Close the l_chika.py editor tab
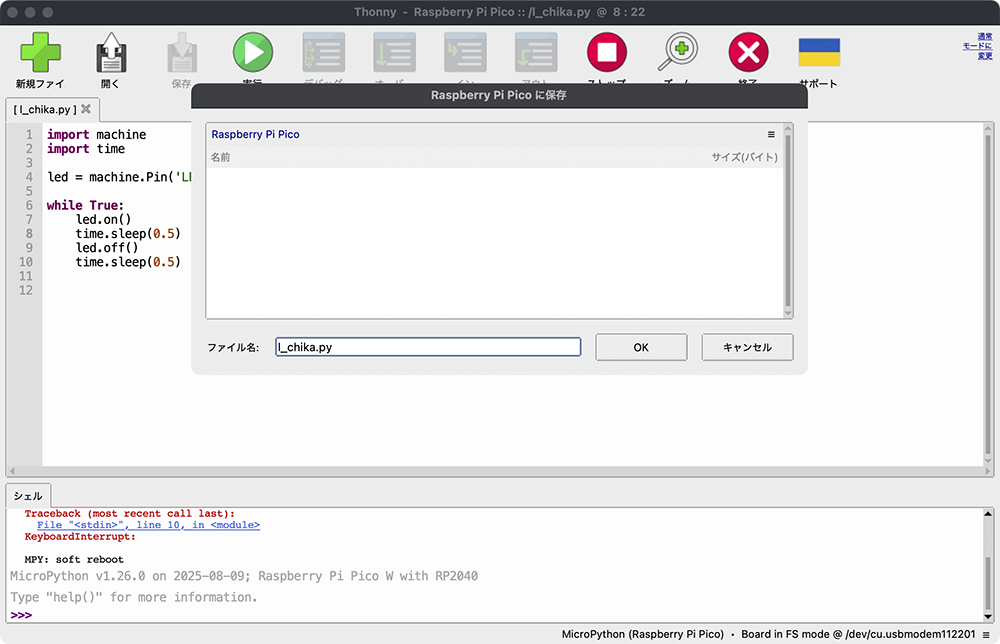The image size is (1000, 644). click(86, 109)
